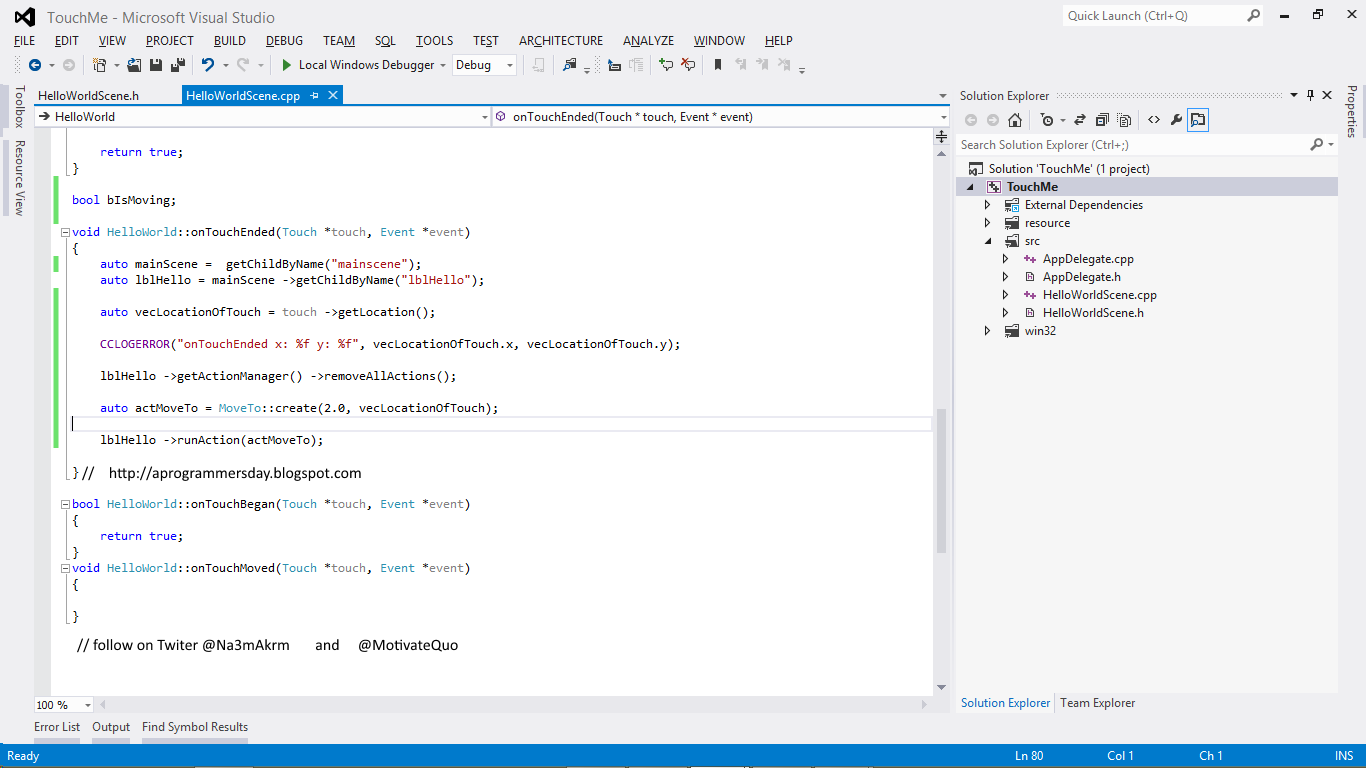The height and width of the screenshot is (768, 1366).
Task: Open the Toolbox side panel
Action: pyautogui.click(x=19, y=107)
